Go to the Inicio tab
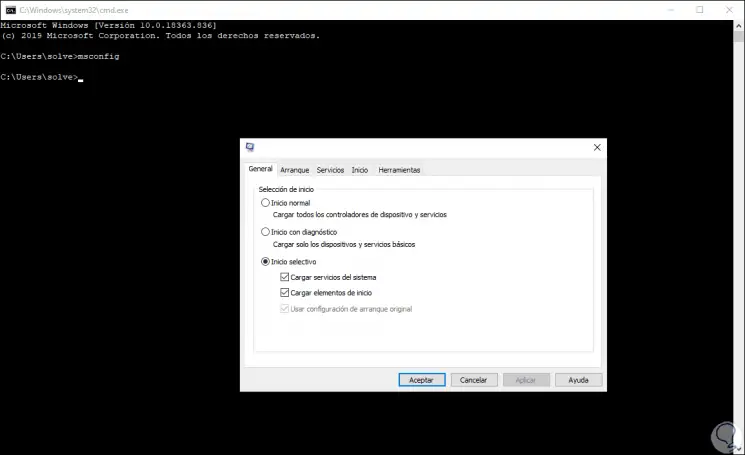The width and height of the screenshot is (745, 455). (x=360, y=170)
